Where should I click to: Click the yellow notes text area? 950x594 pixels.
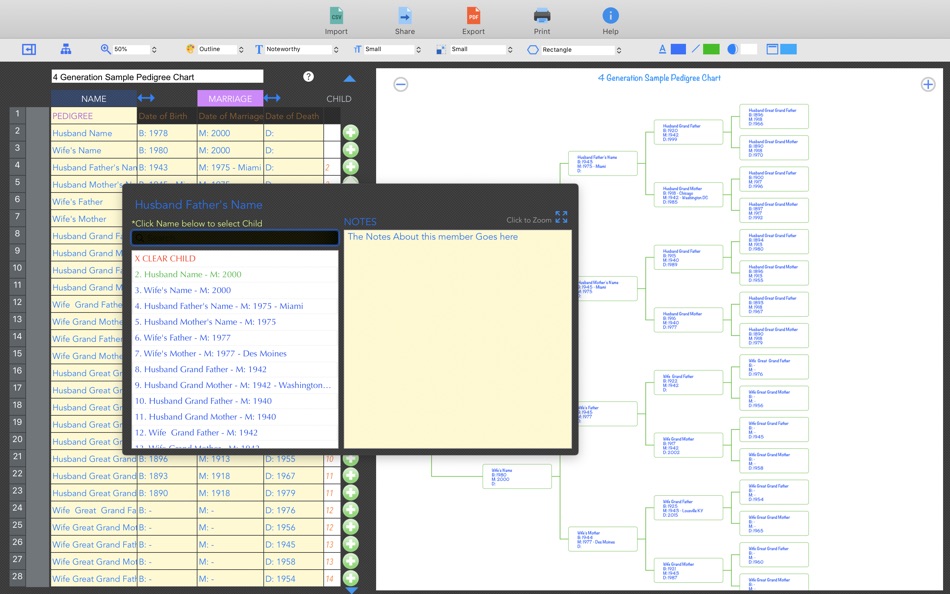click(457, 339)
